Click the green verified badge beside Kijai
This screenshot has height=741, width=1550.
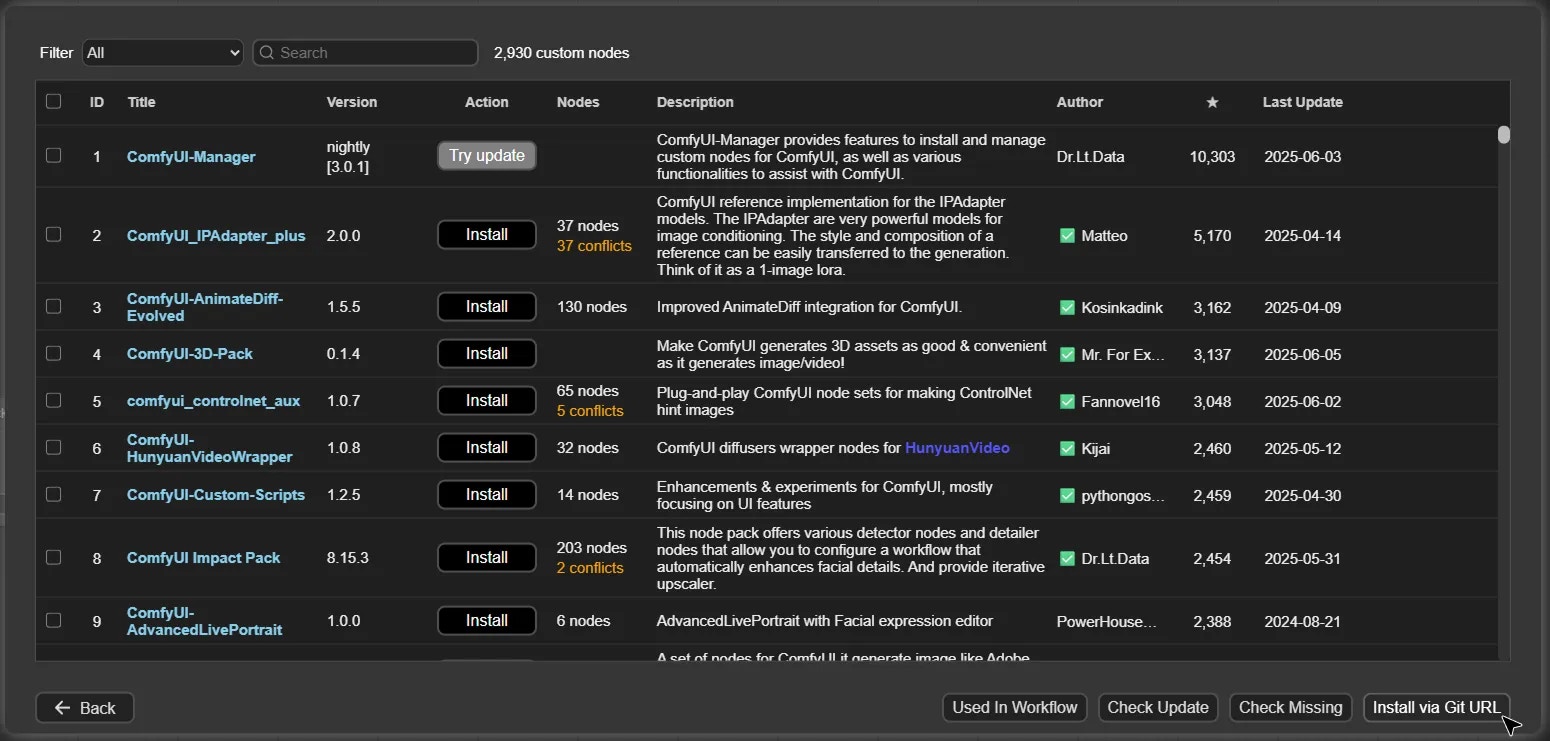point(1067,449)
